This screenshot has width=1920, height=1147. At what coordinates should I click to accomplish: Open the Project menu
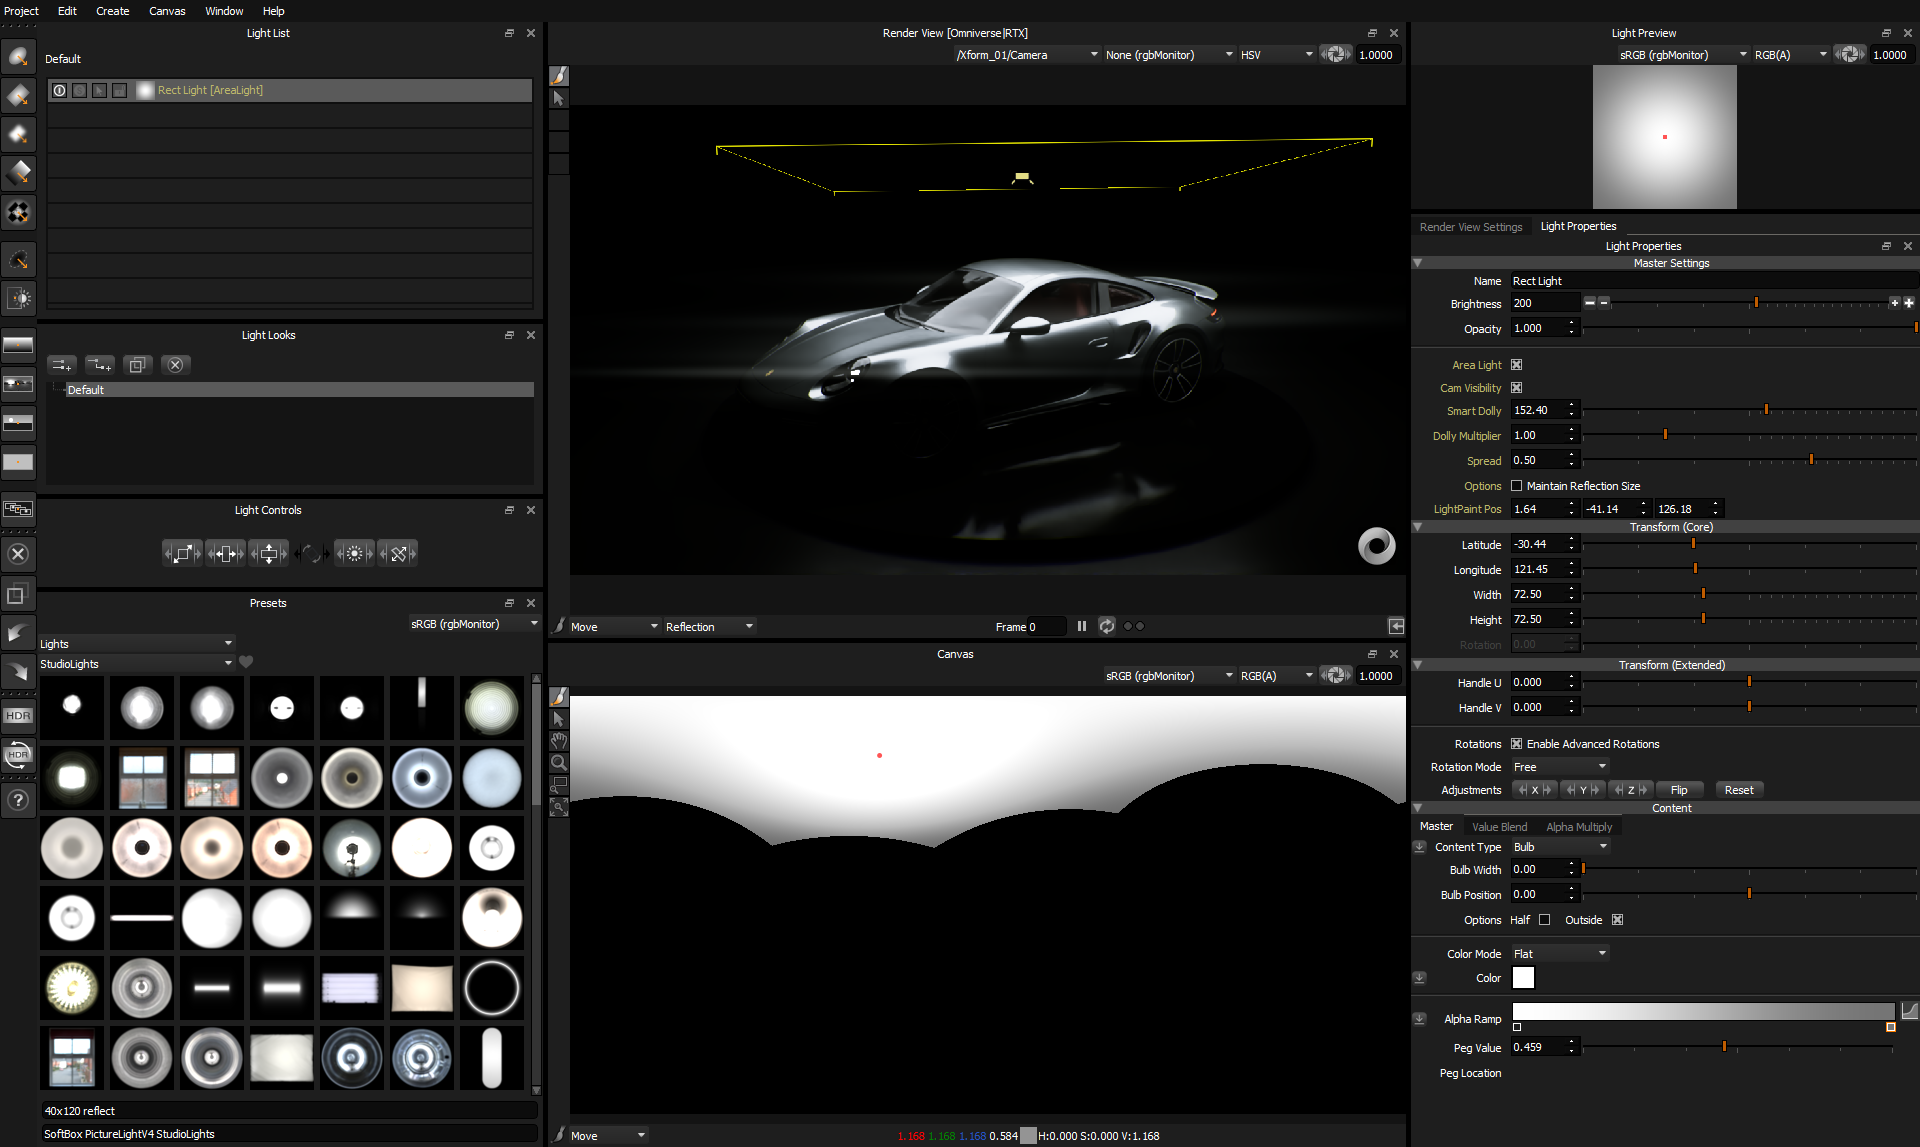21,11
